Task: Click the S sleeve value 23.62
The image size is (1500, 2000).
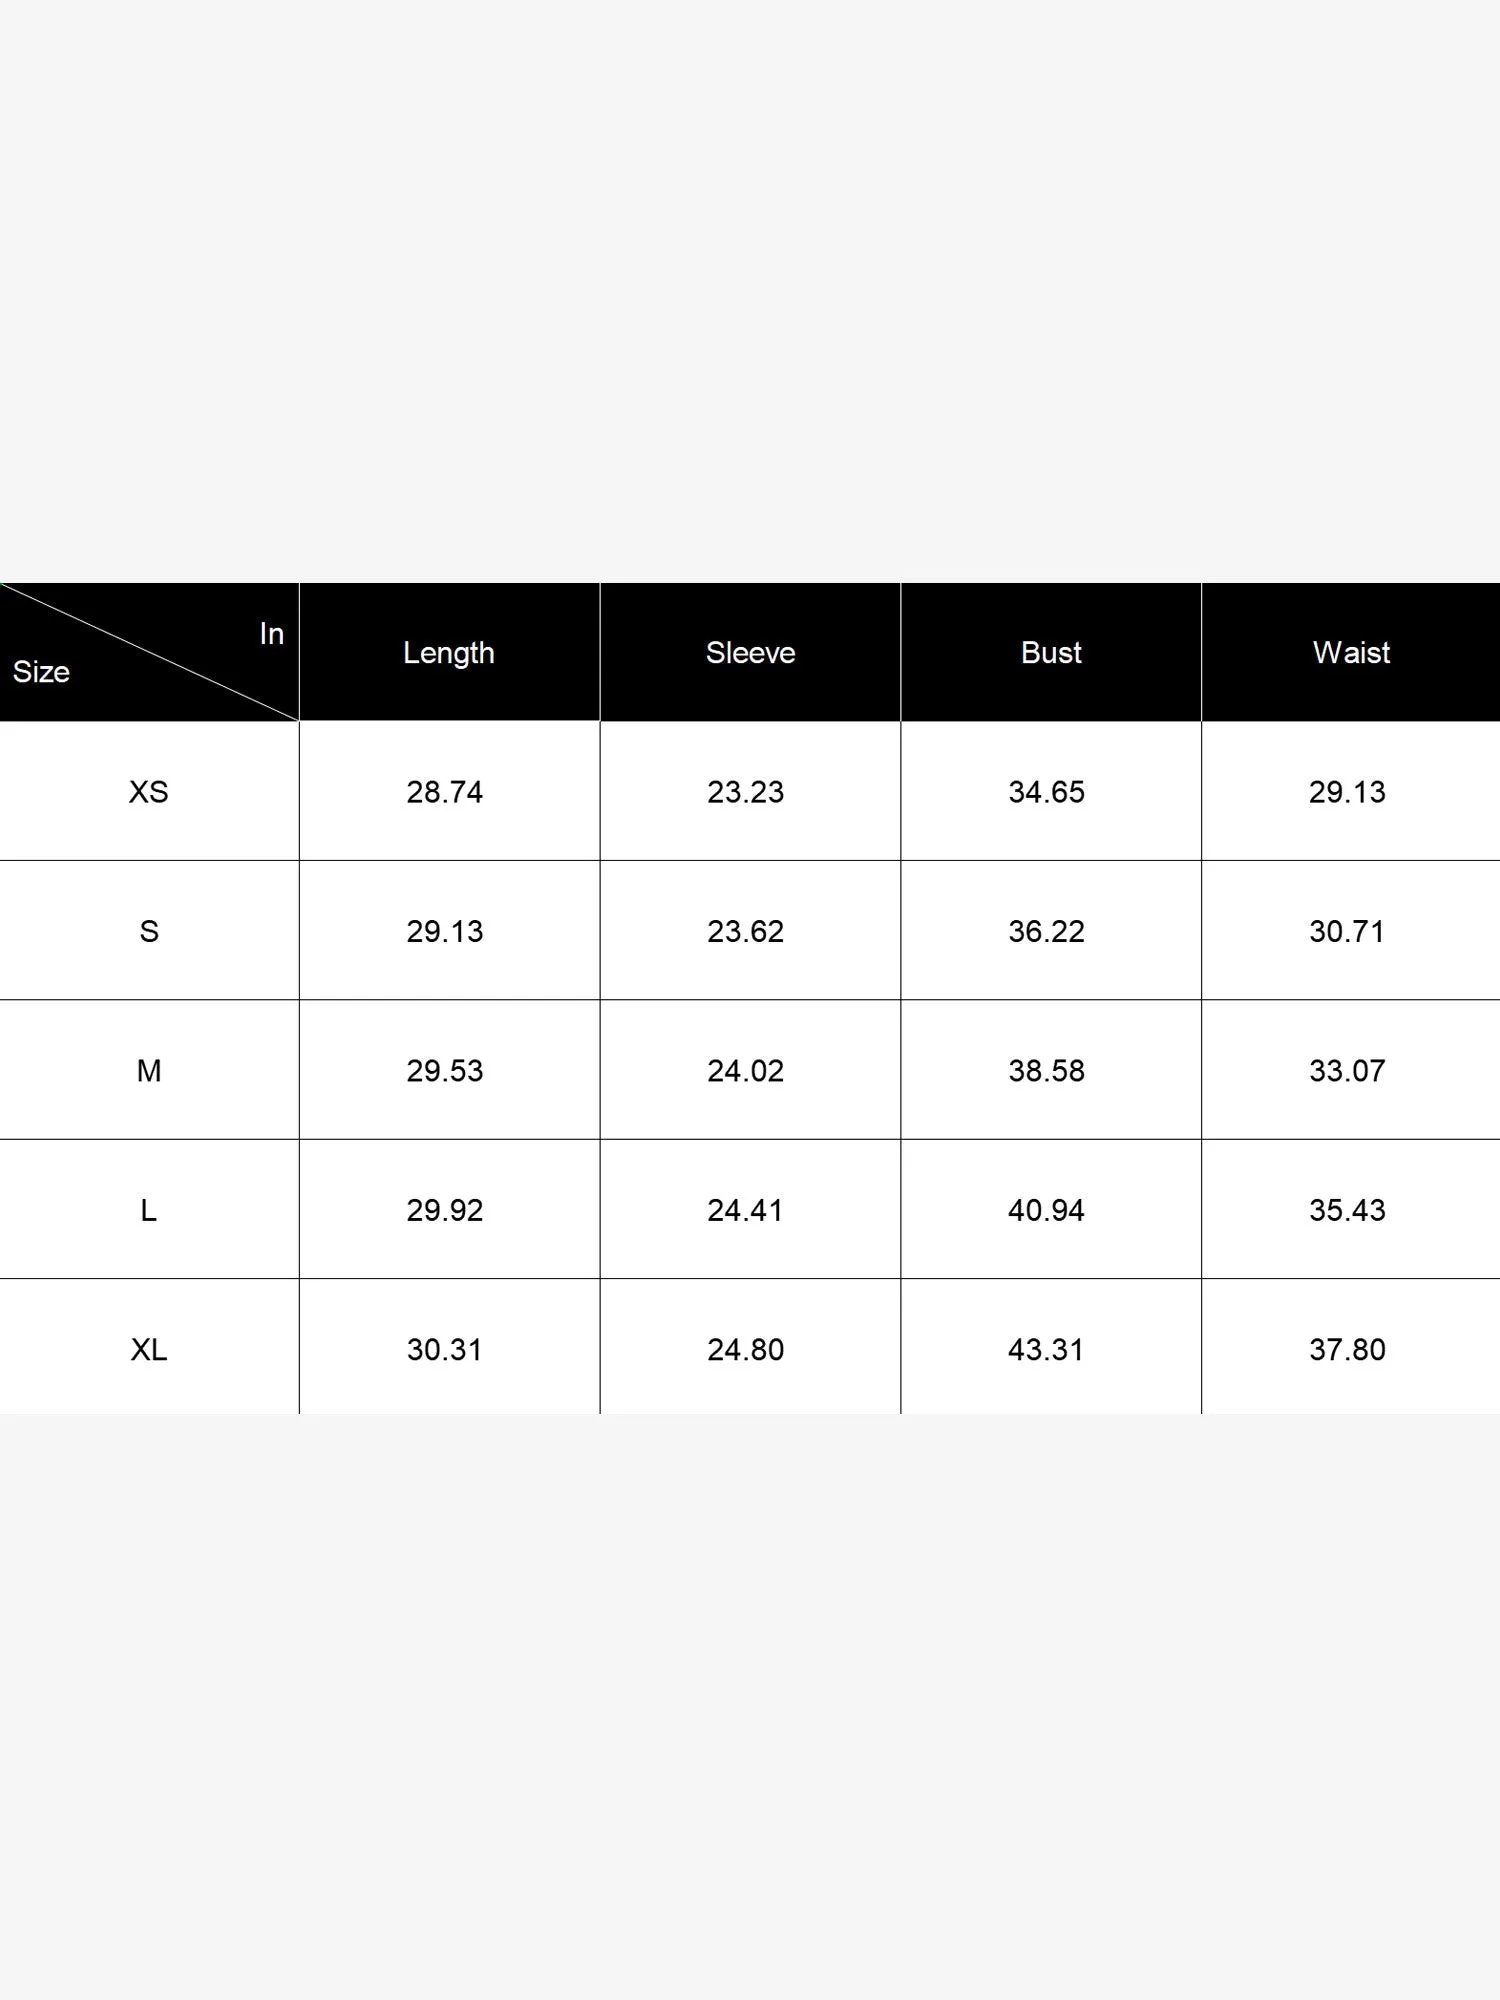Action: pos(746,931)
